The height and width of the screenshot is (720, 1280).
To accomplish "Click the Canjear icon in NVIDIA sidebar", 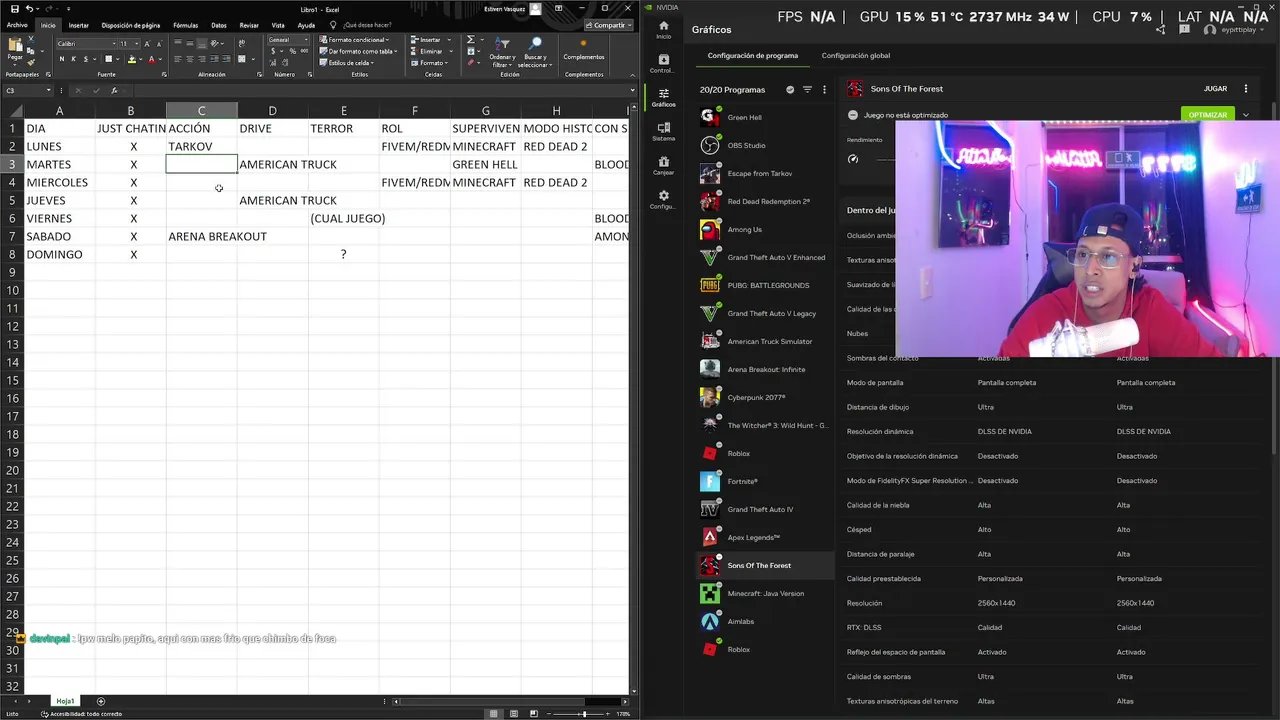I will [x=663, y=165].
